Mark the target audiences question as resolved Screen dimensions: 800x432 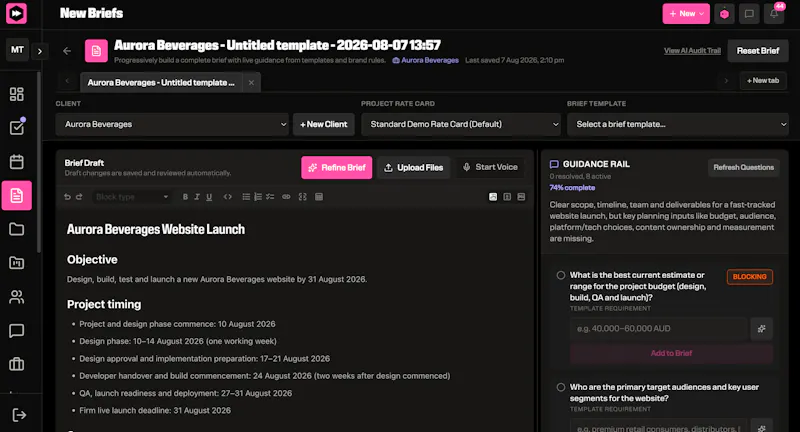(561, 388)
